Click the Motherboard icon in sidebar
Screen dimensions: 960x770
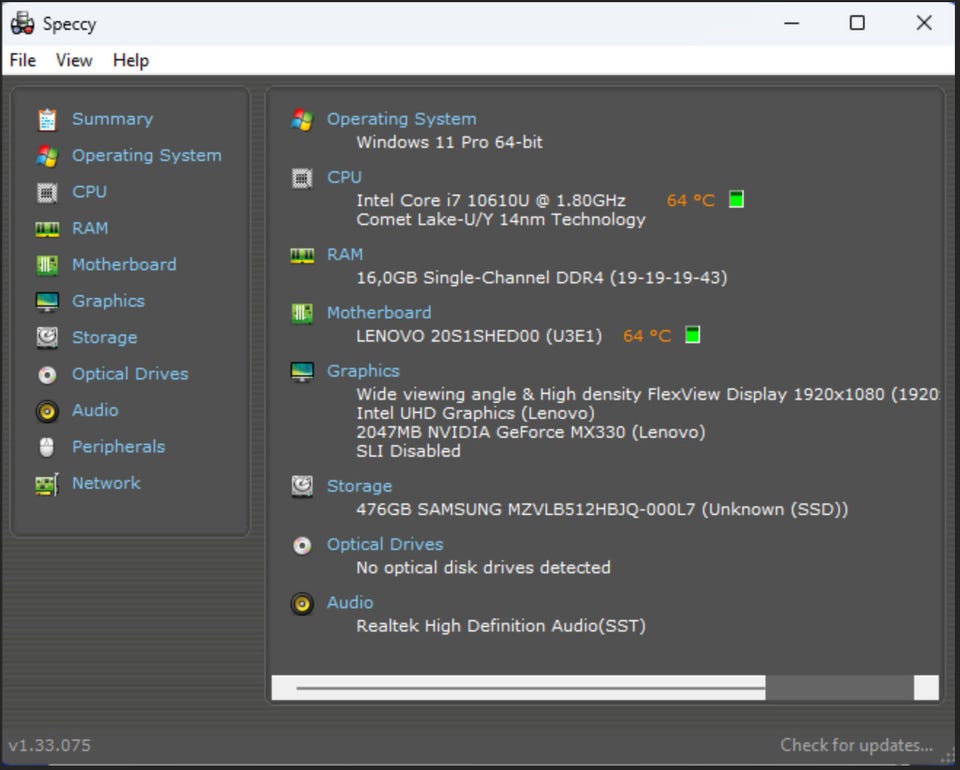tap(47, 265)
